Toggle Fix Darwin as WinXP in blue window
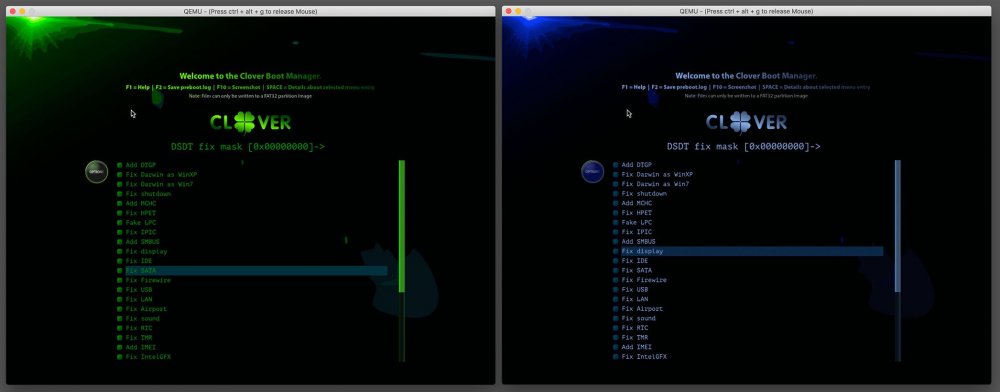The width and height of the screenshot is (1000, 392). tap(615, 175)
